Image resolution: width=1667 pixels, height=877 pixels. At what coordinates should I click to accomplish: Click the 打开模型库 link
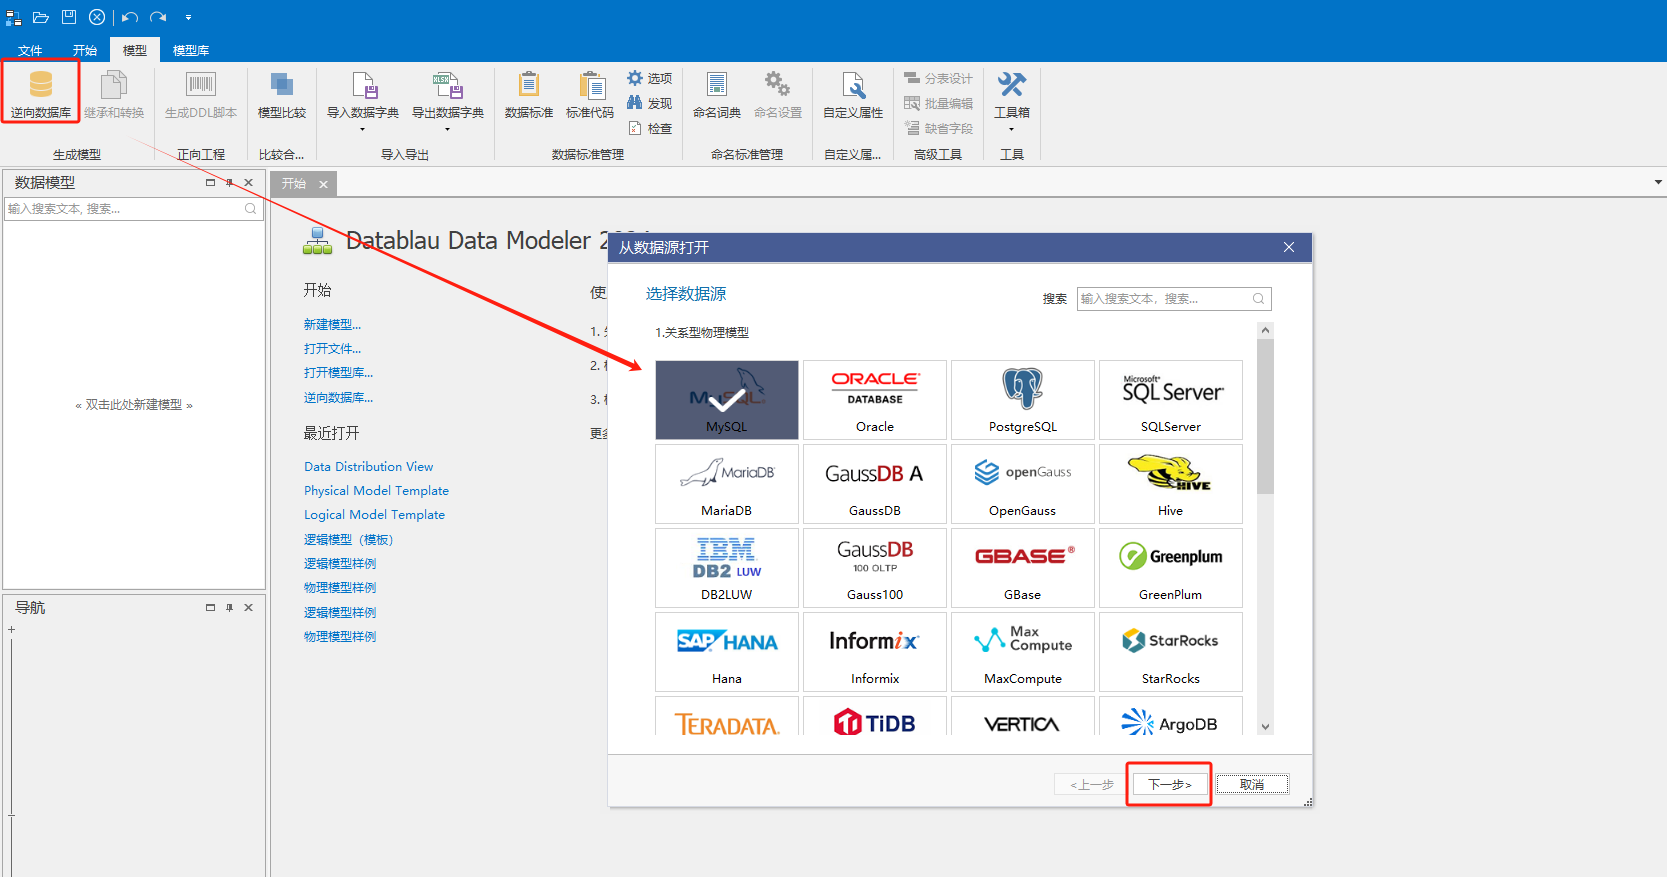click(338, 372)
